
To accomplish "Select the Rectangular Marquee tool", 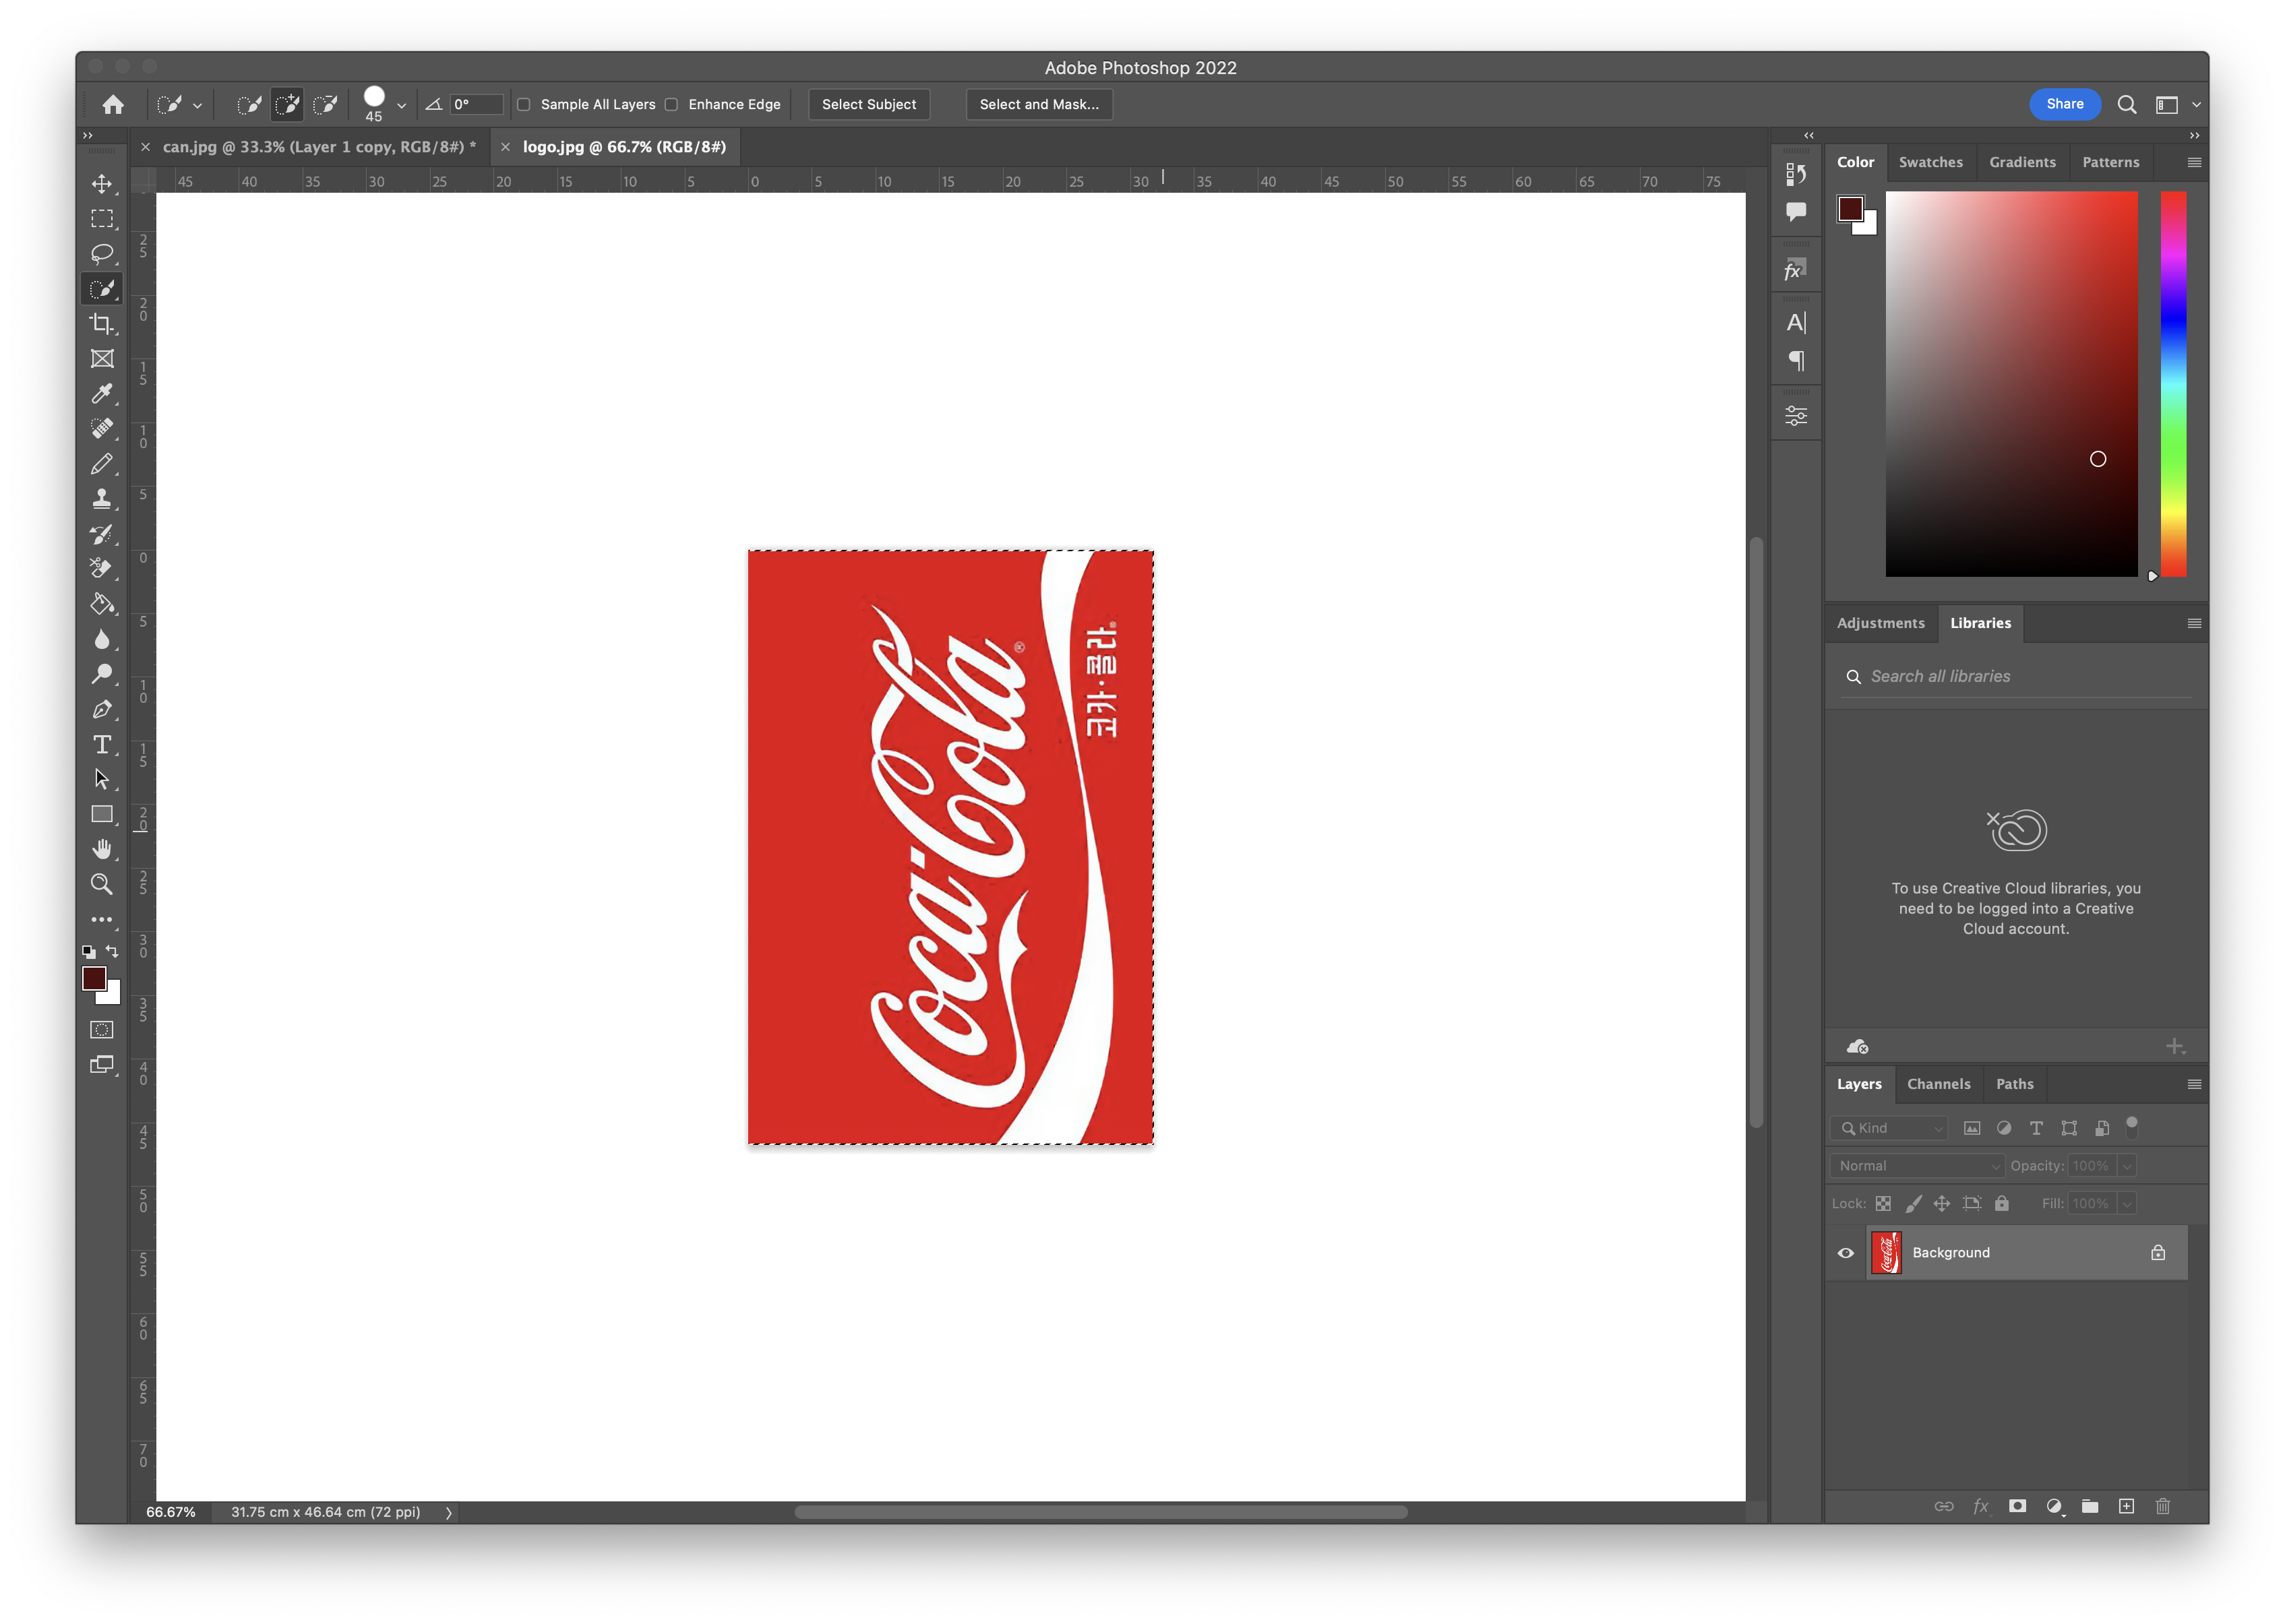I will [102, 218].
